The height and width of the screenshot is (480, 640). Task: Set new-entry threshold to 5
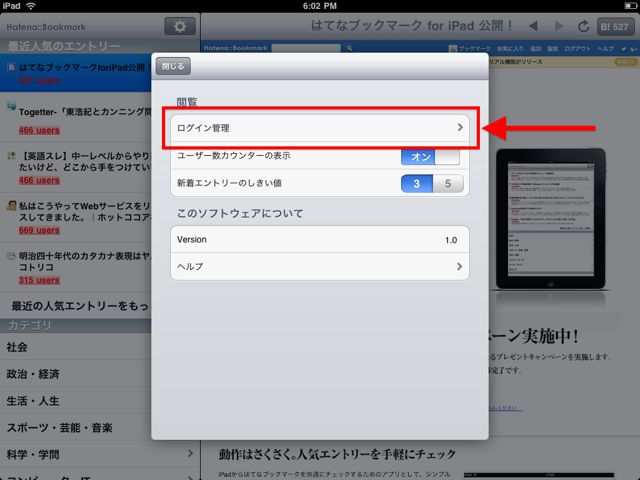coord(448,184)
